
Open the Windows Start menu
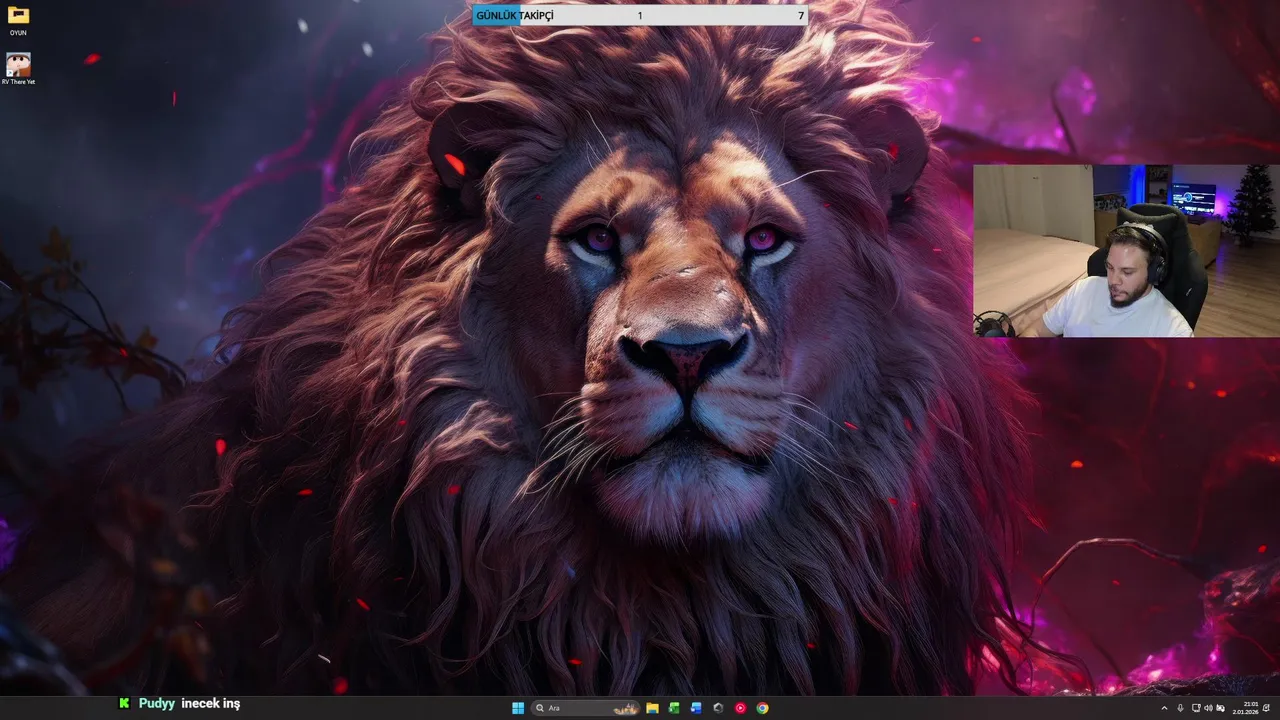coord(518,708)
